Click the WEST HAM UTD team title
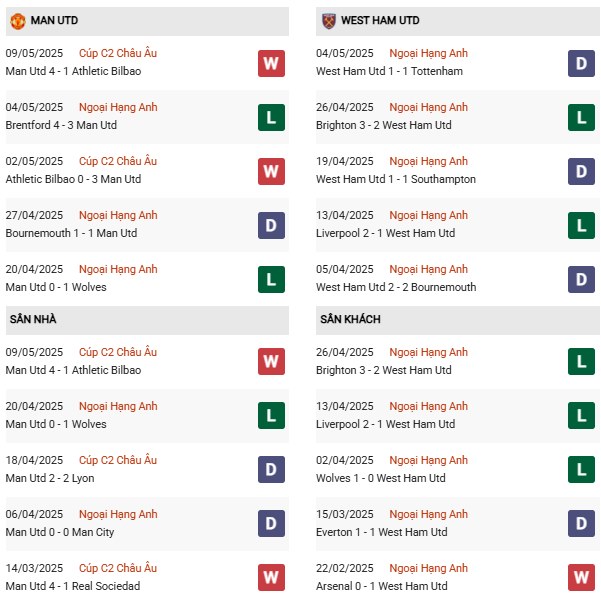 tap(380, 21)
